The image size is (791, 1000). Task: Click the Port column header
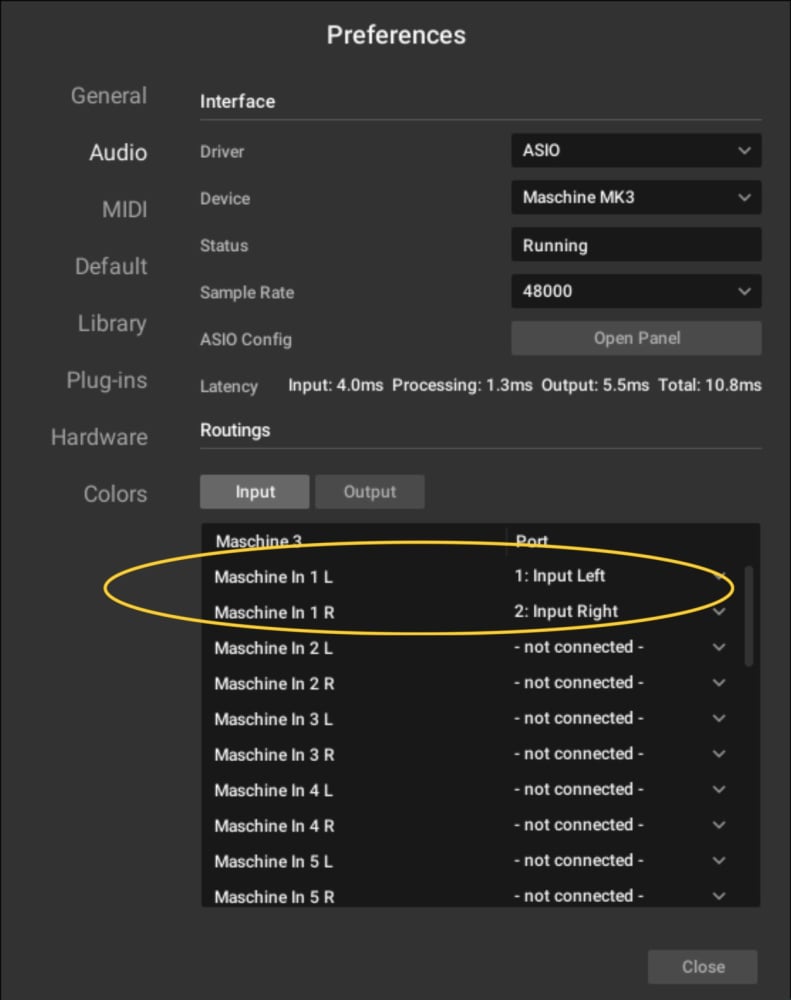coord(532,541)
